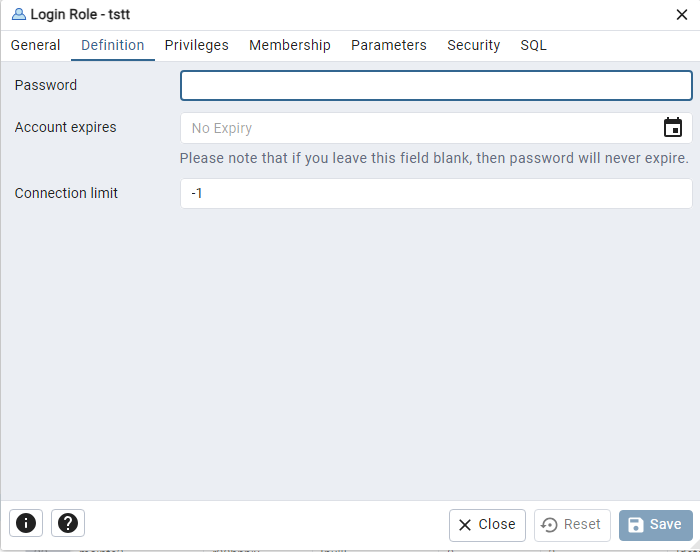Focus the Password input field
This screenshot has width=700, height=552.
click(436, 85)
